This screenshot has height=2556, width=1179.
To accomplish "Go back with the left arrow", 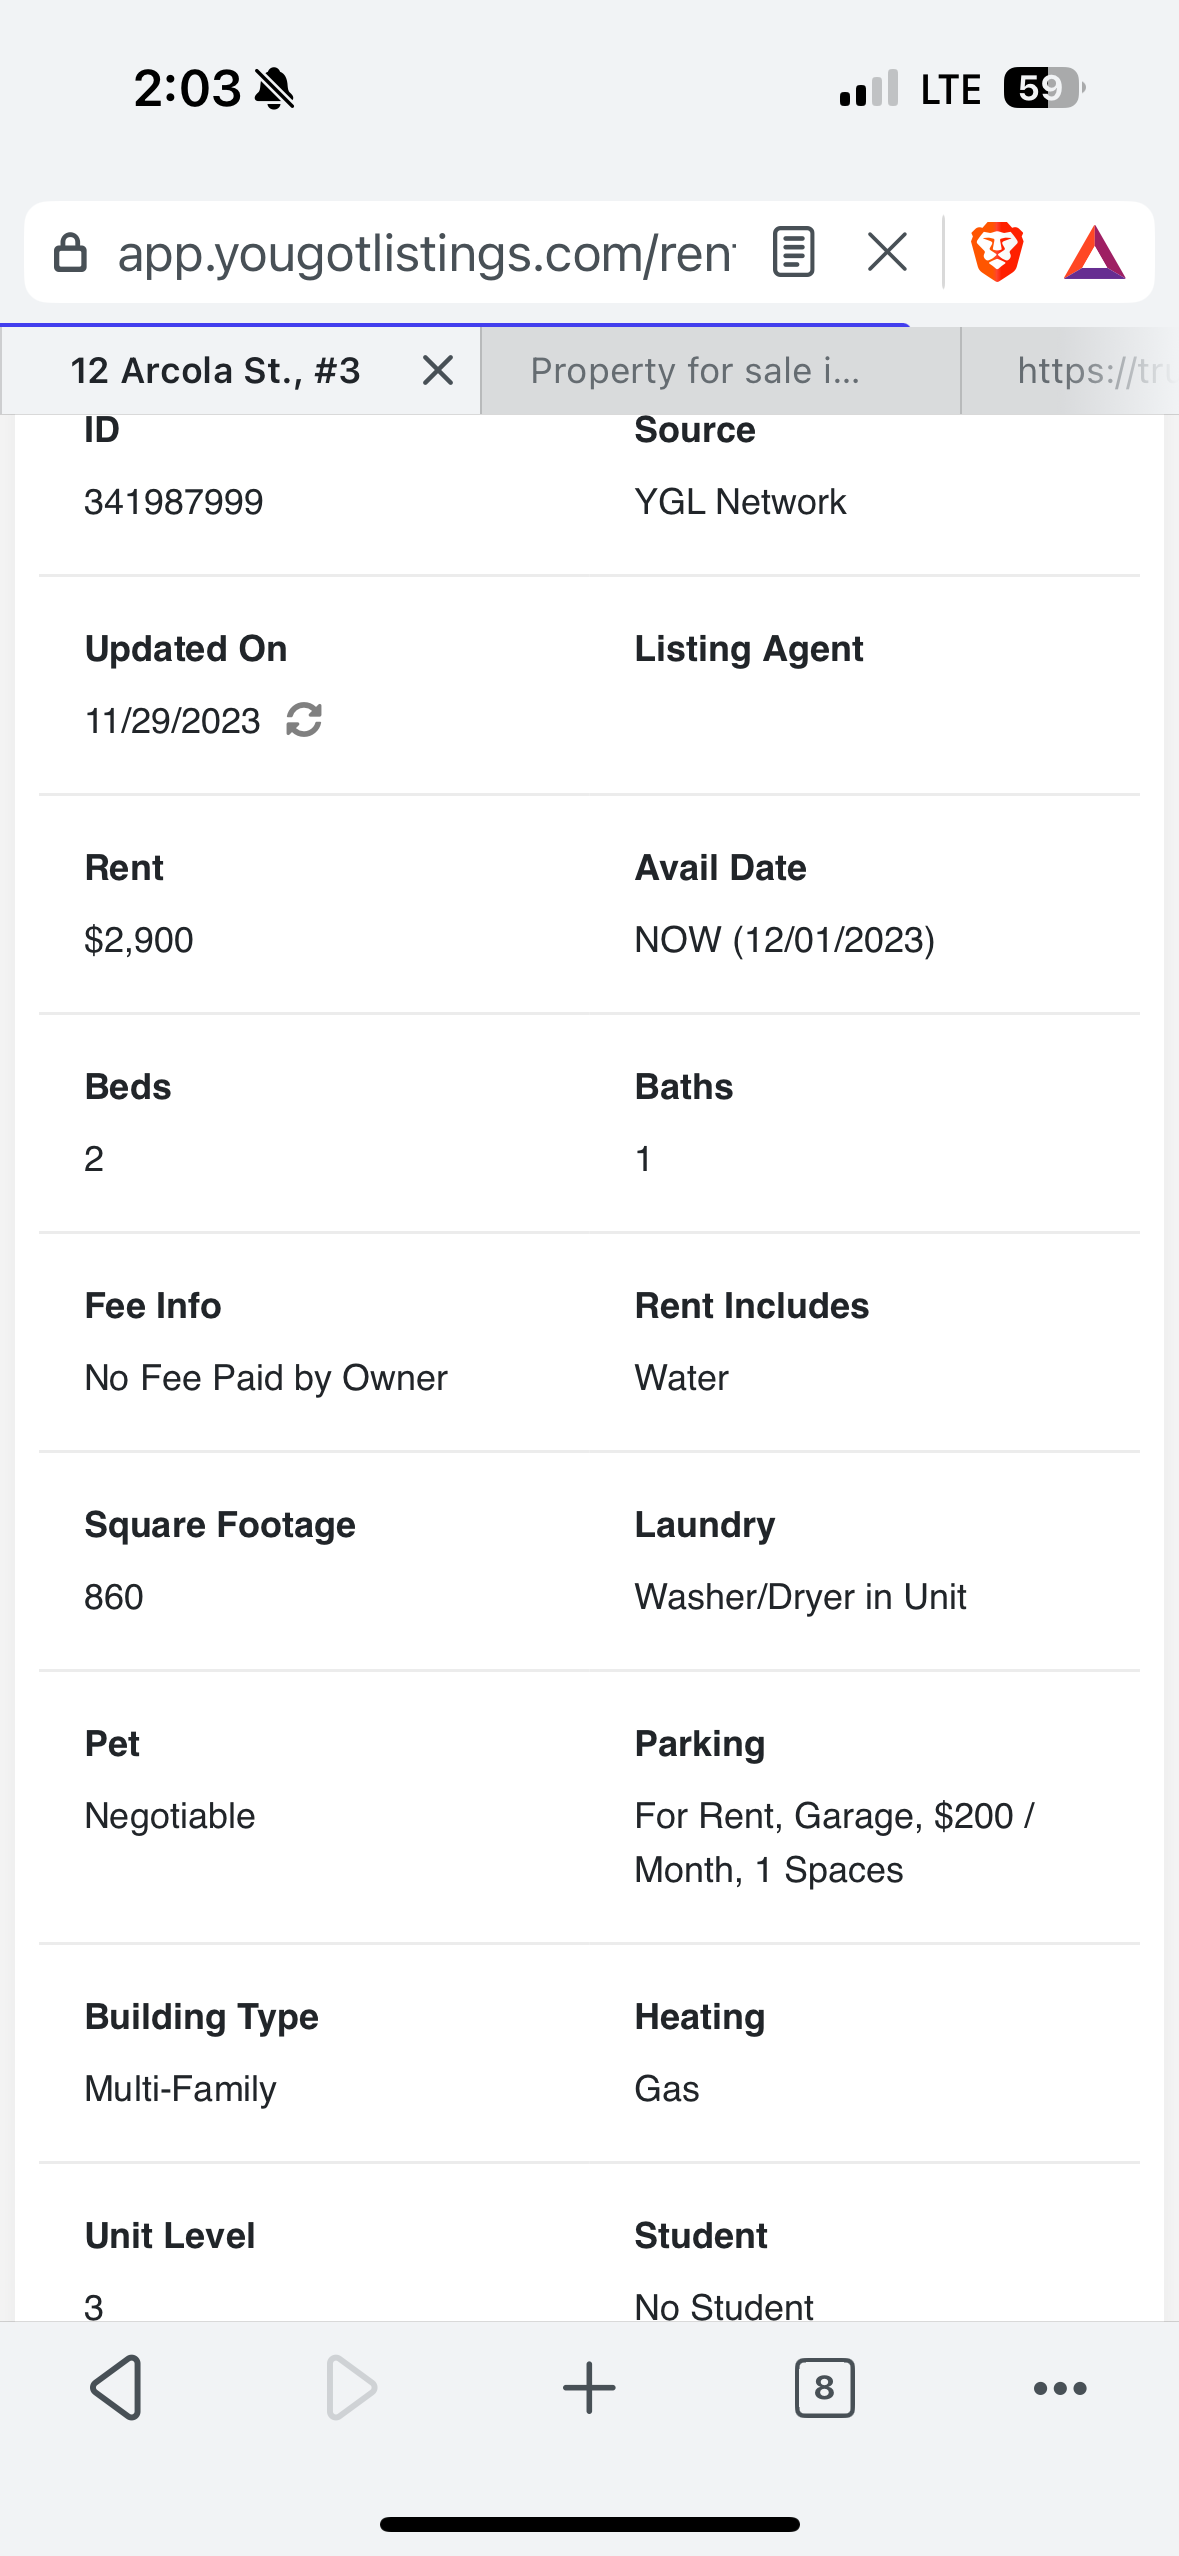I will coord(116,2388).
